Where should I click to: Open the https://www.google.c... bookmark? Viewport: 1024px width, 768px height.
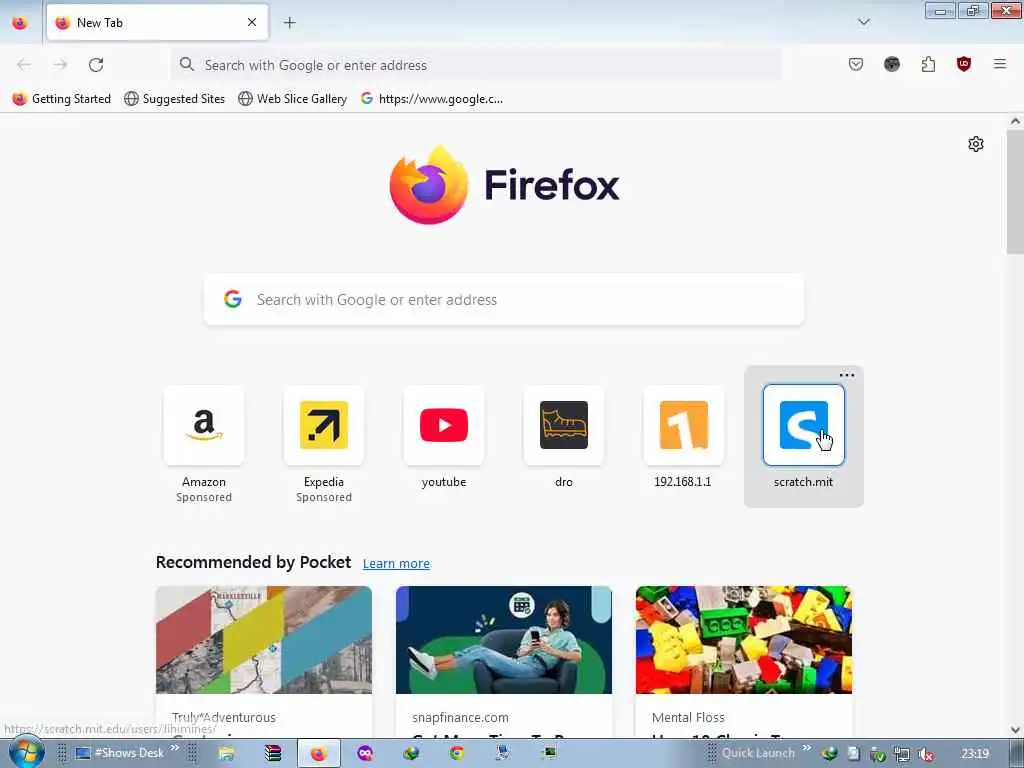432,99
